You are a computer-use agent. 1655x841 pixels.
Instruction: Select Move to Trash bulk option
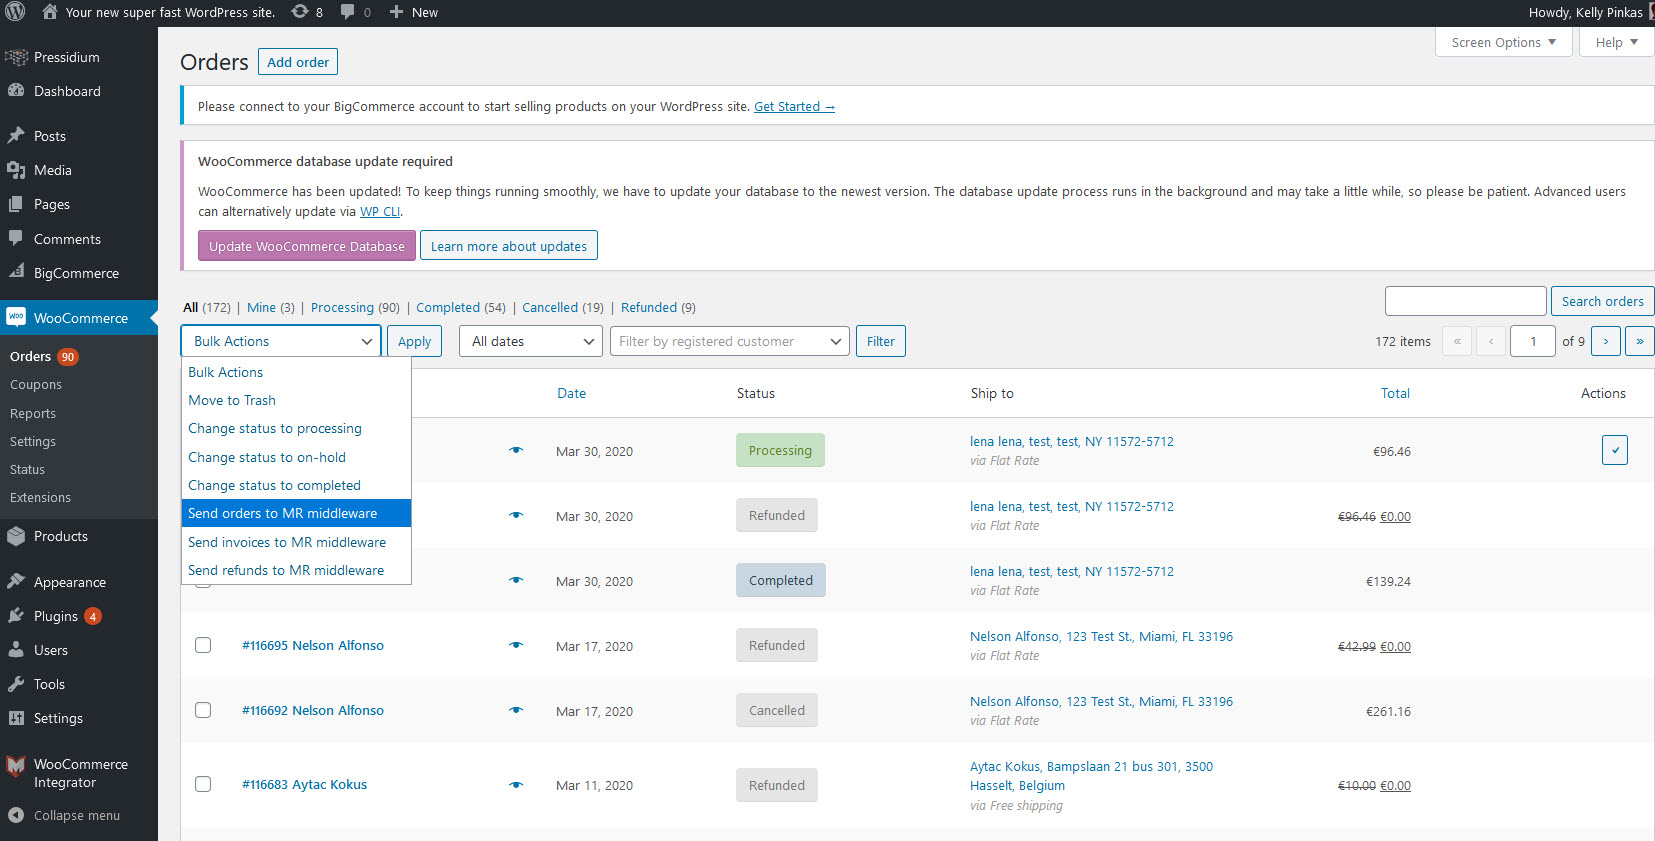(x=296, y=400)
